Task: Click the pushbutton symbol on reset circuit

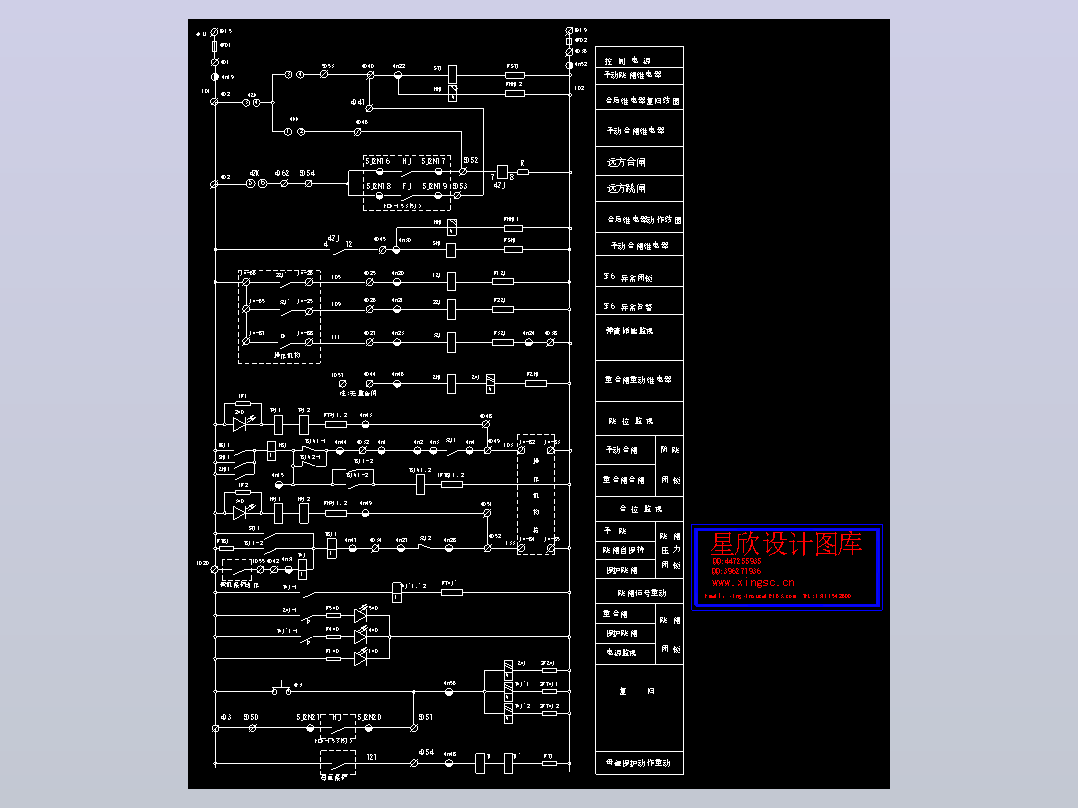Action: tap(280, 688)
